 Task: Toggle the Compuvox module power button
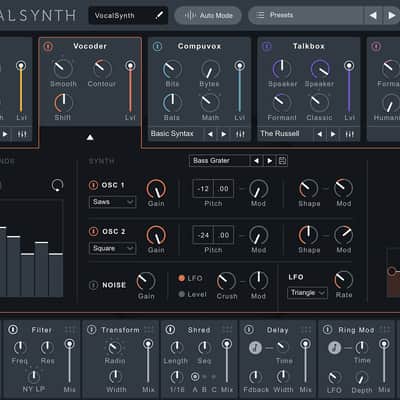[157, 46]
